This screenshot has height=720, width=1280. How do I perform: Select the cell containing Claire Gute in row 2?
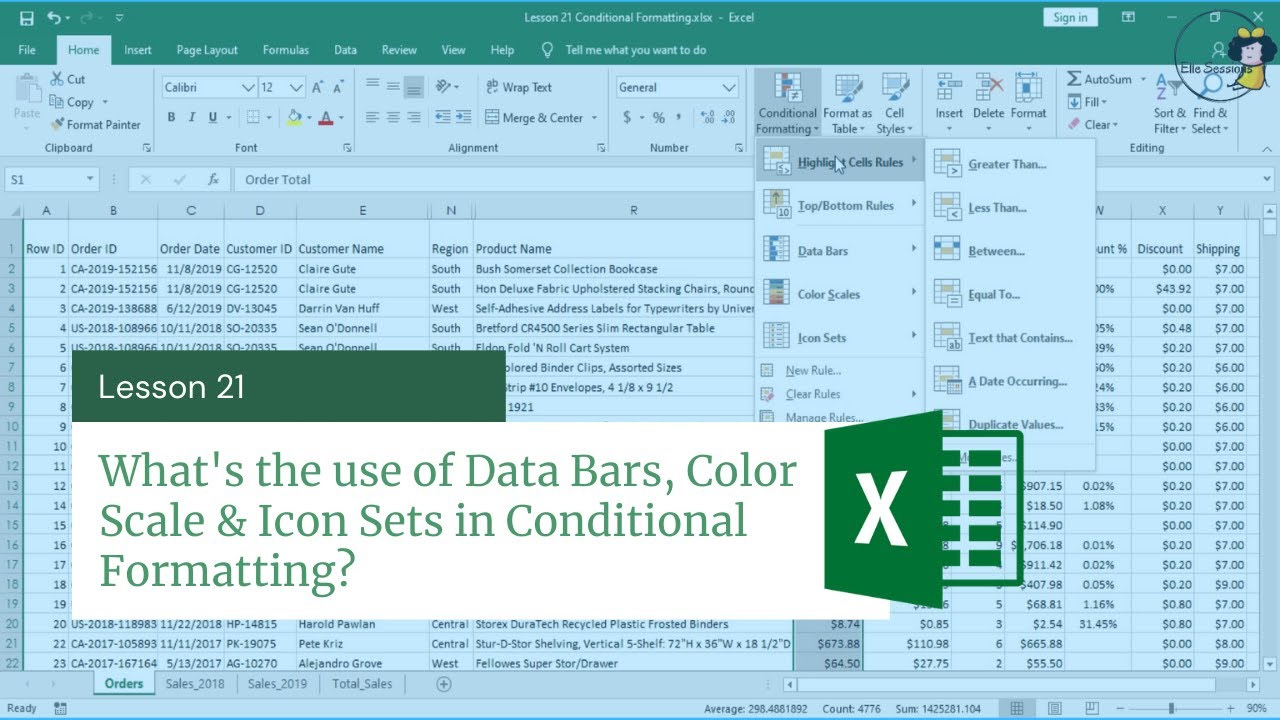coord(362,269)
